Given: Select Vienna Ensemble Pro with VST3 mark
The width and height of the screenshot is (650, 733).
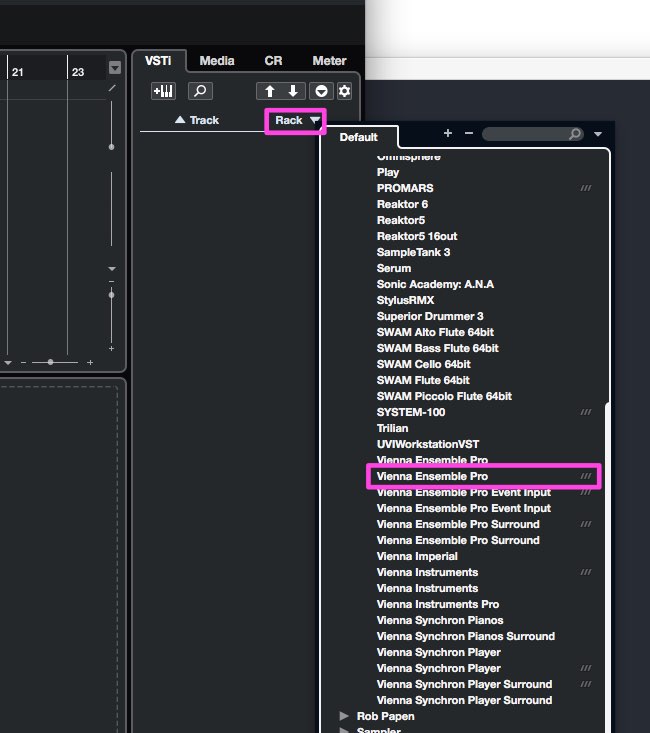Looking at the screenshot, I should tap(483, 476).
